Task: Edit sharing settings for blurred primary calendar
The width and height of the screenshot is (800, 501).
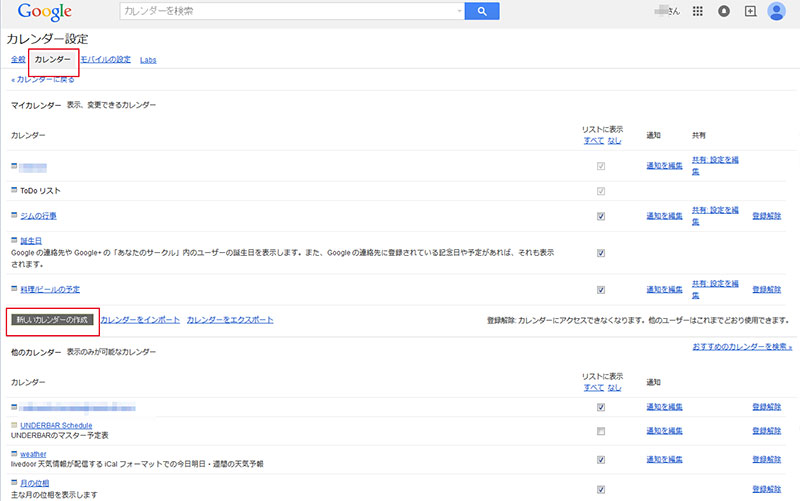Action: (715, 165)
